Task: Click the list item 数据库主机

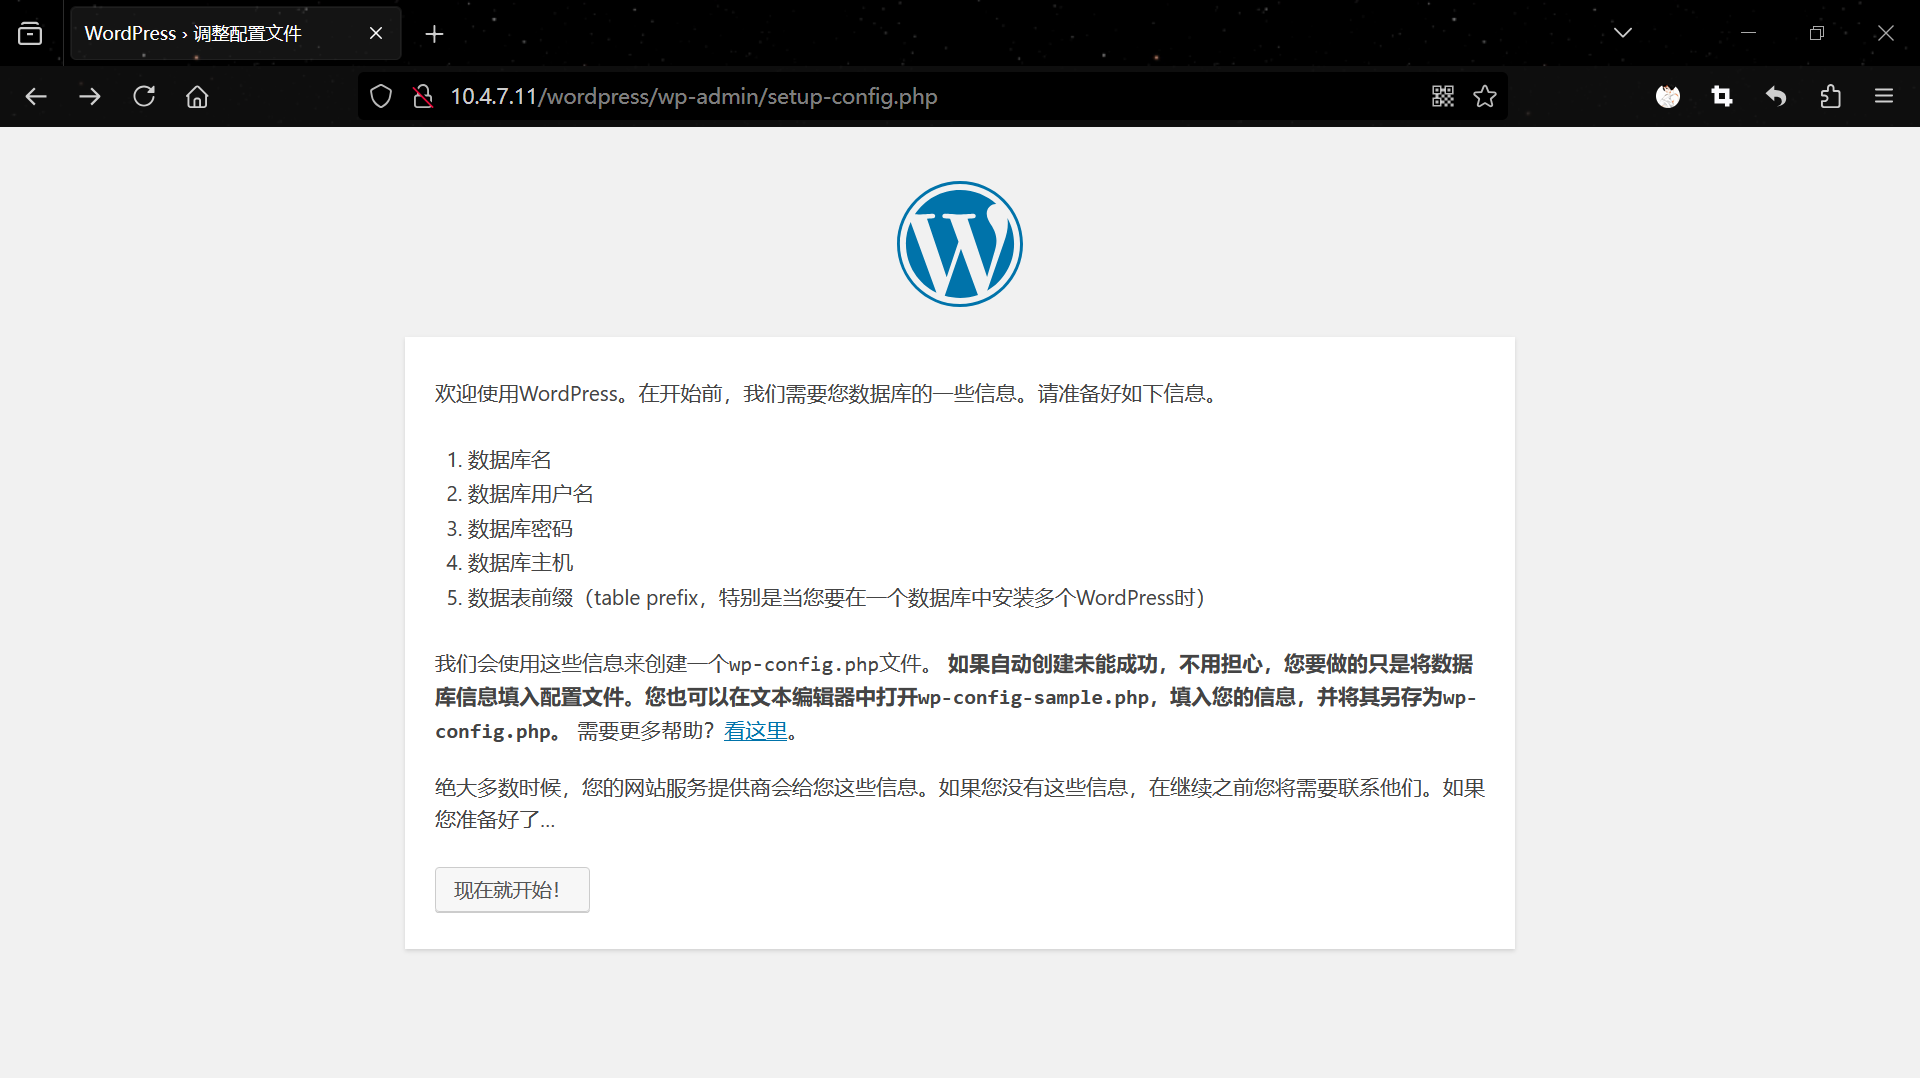Action: pyautogui.click(x=520, y=563)
